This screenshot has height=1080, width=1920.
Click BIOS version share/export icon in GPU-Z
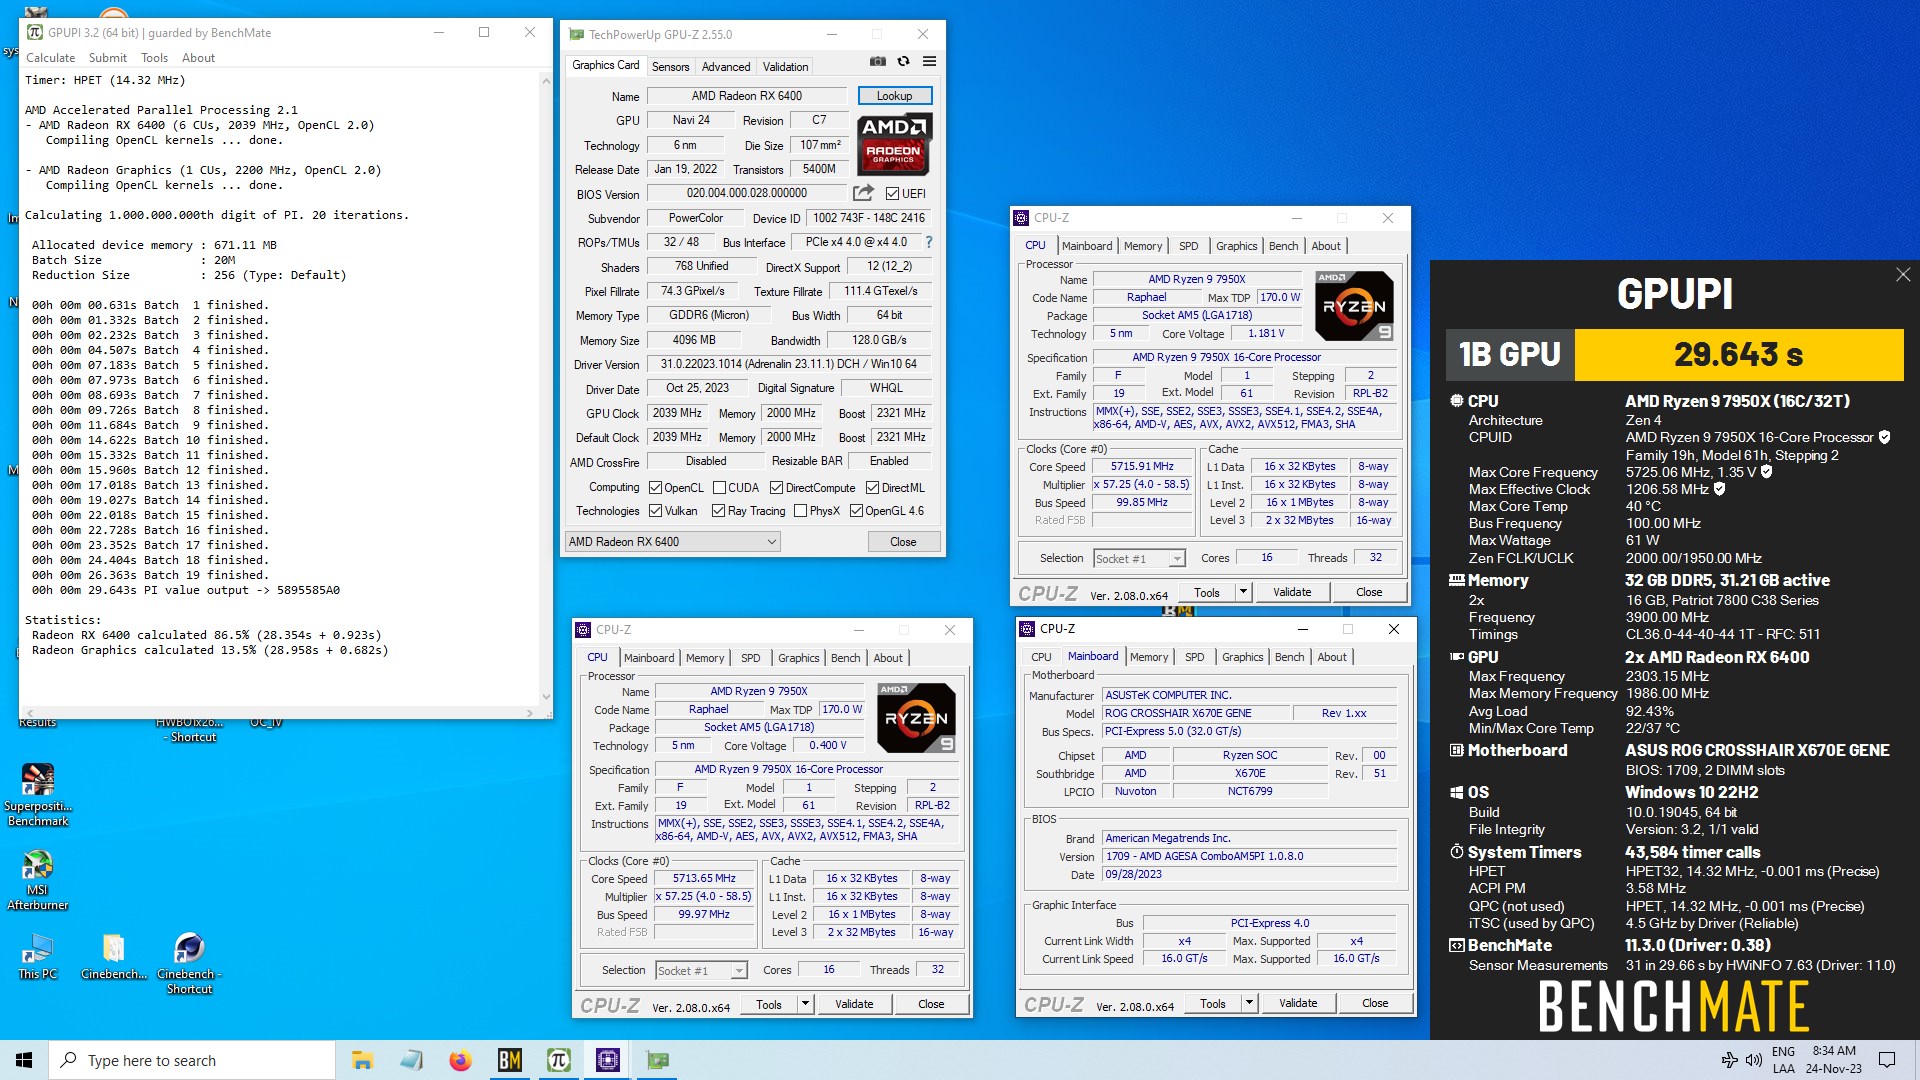point(863,193)
